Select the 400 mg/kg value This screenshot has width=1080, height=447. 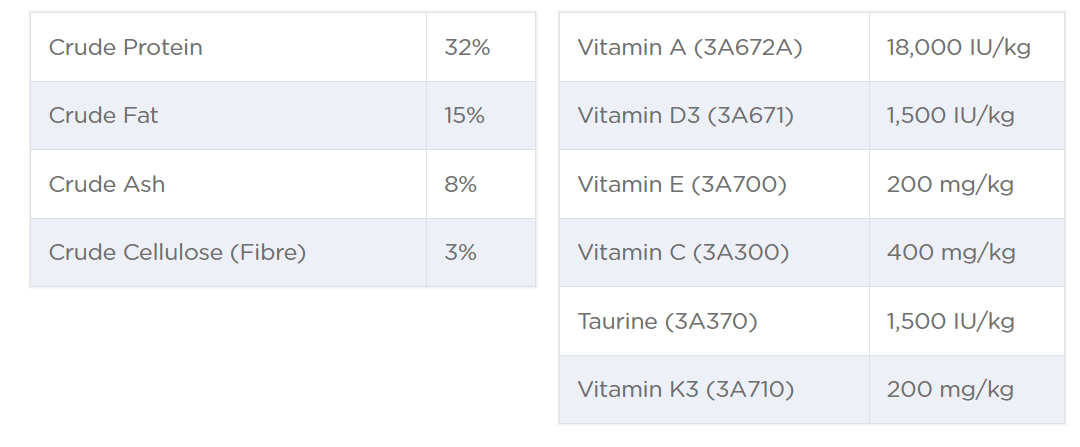point(951,253)
